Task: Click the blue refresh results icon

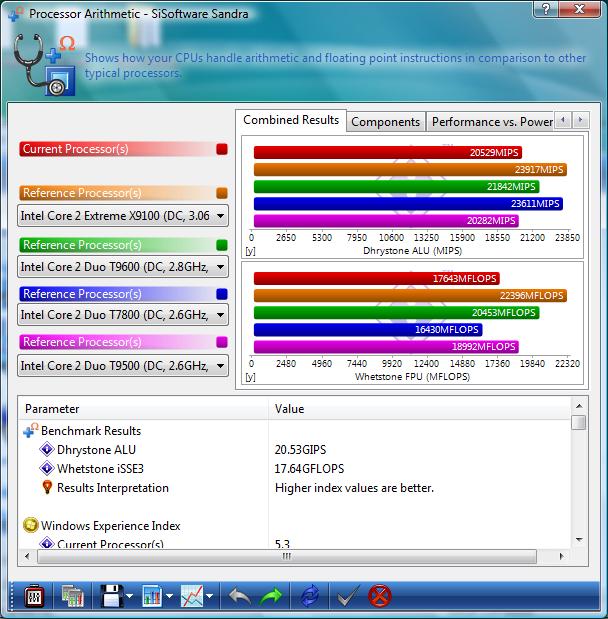Action: [x=310, y=596]
